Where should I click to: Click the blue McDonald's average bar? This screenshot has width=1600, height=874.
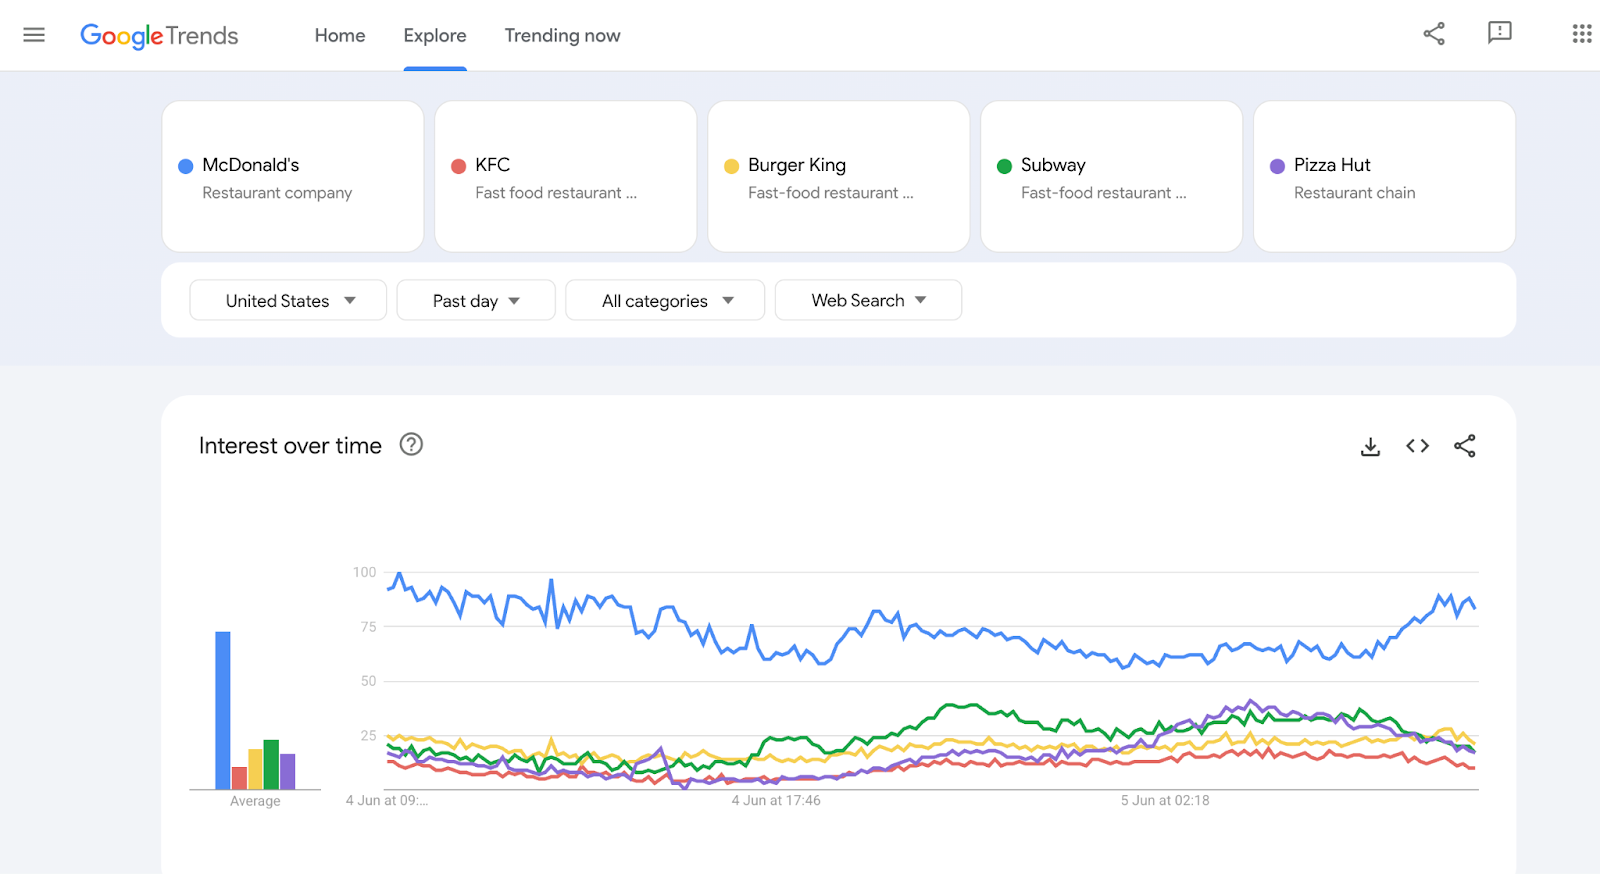click(223, 710)
